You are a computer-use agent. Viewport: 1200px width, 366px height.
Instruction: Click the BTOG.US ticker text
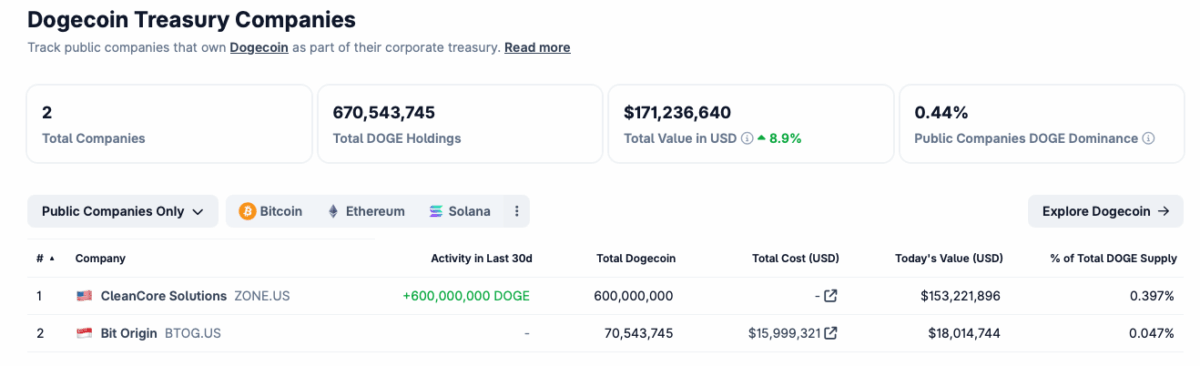(x=193, y=333)
